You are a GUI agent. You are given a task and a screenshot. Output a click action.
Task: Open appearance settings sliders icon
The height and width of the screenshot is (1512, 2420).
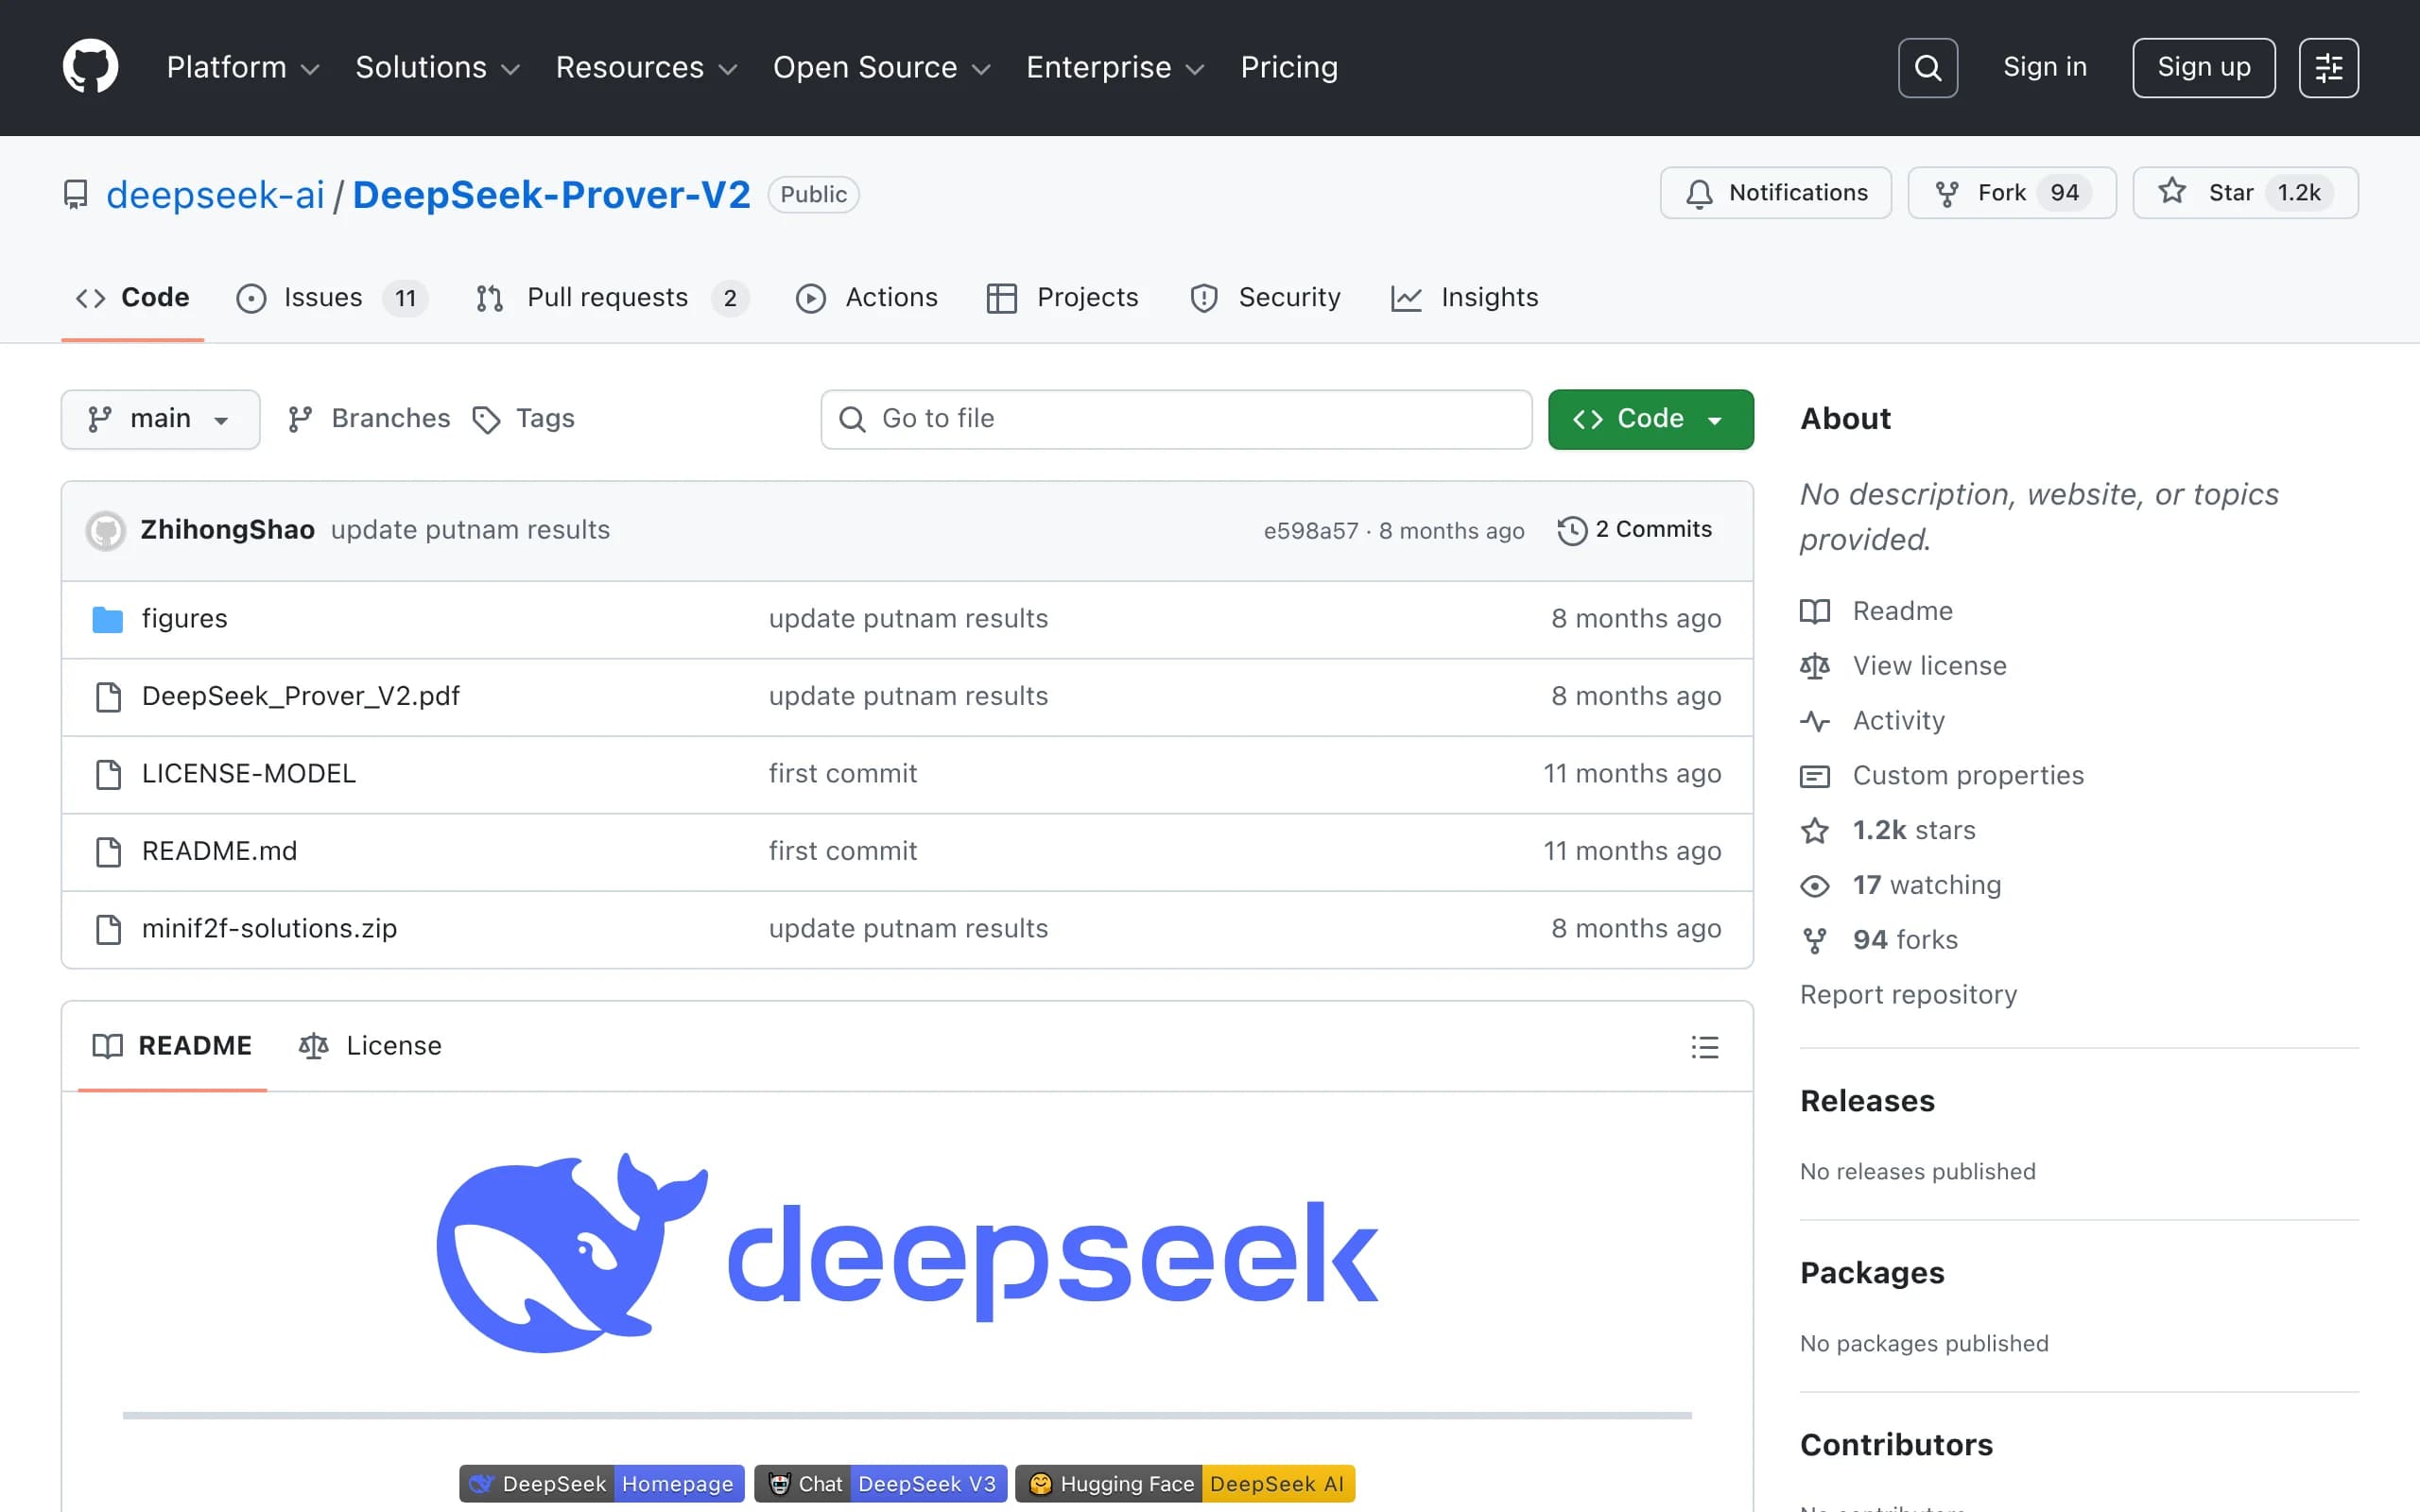coord(2328,68)
